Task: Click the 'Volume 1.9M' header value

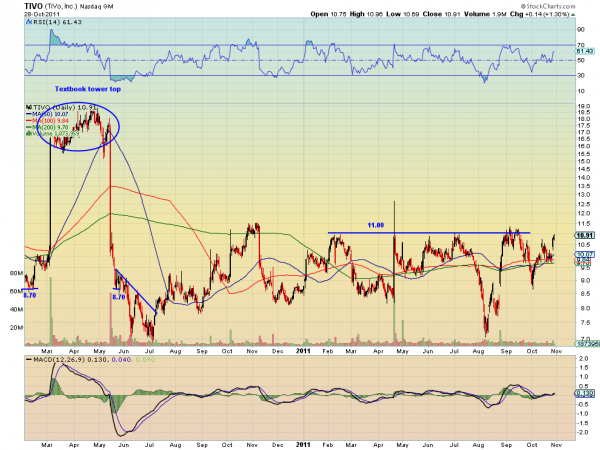Action: pos(485,14)
